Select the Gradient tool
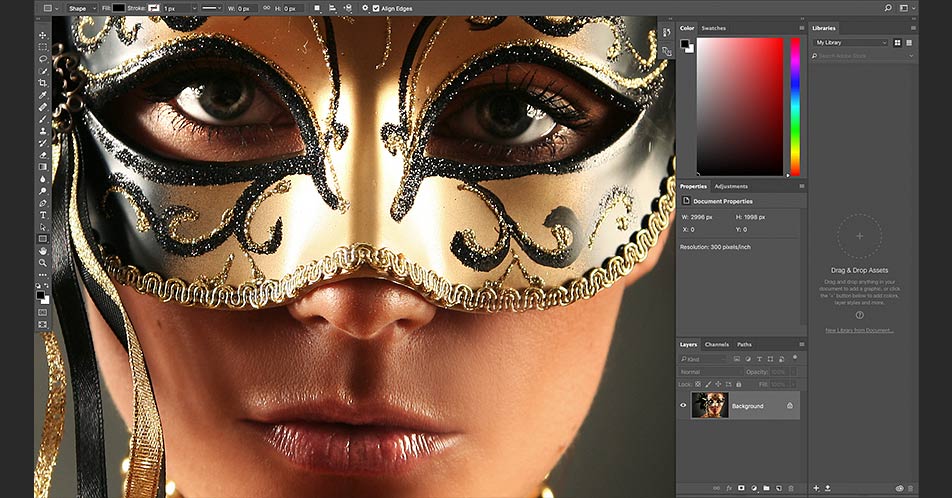The width and height of the screenshot is (952, 498). click(42, 166)
